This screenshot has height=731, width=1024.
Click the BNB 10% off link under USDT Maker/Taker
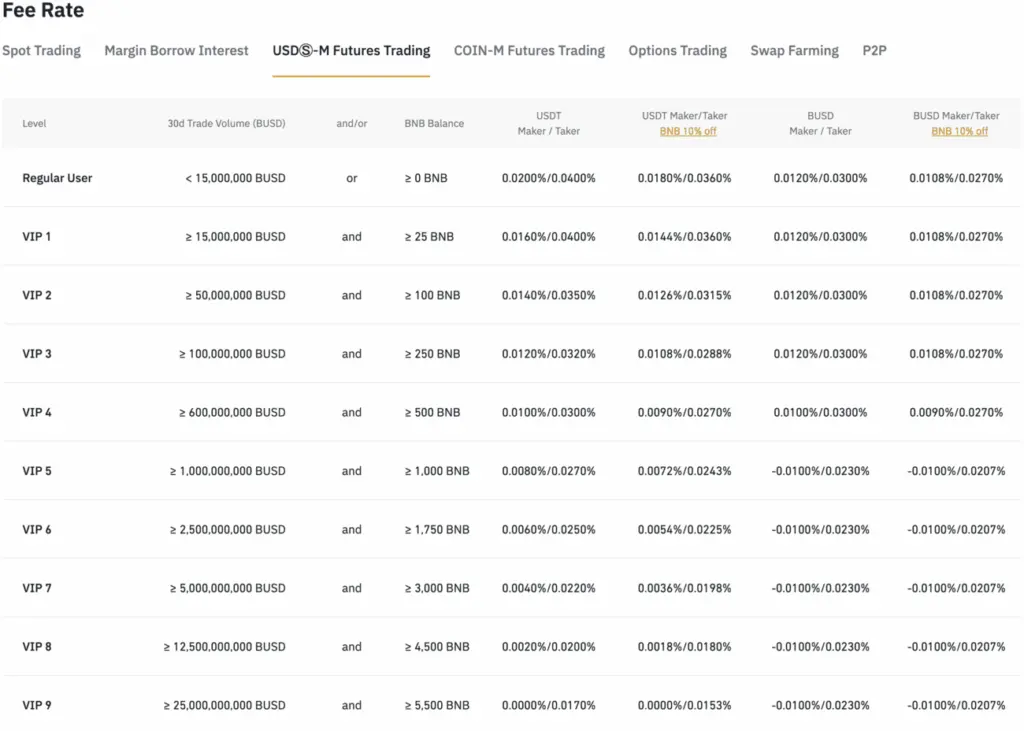point(688,131)
